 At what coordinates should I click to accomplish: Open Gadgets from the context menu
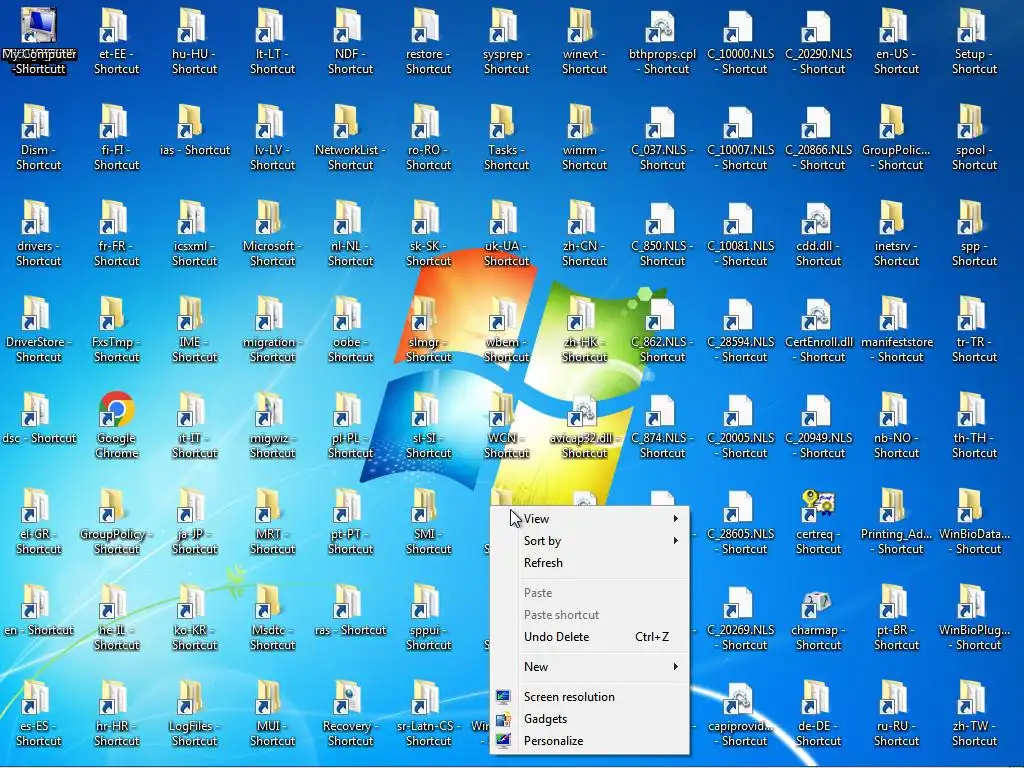click(590, 719)
